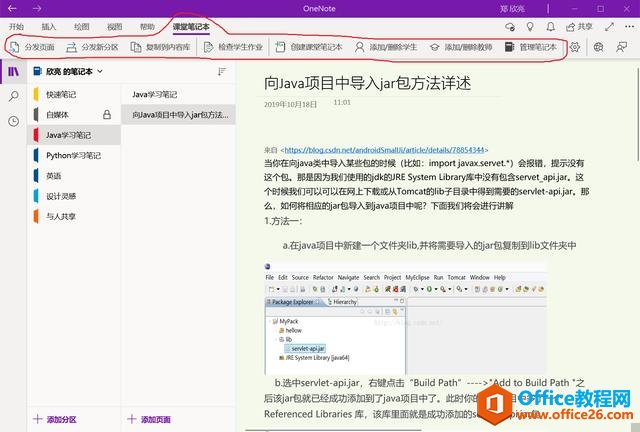The height and width of the screenshot is (432, 640).
Task: Select the Java学习笔记 section
Action: (74, 135)
